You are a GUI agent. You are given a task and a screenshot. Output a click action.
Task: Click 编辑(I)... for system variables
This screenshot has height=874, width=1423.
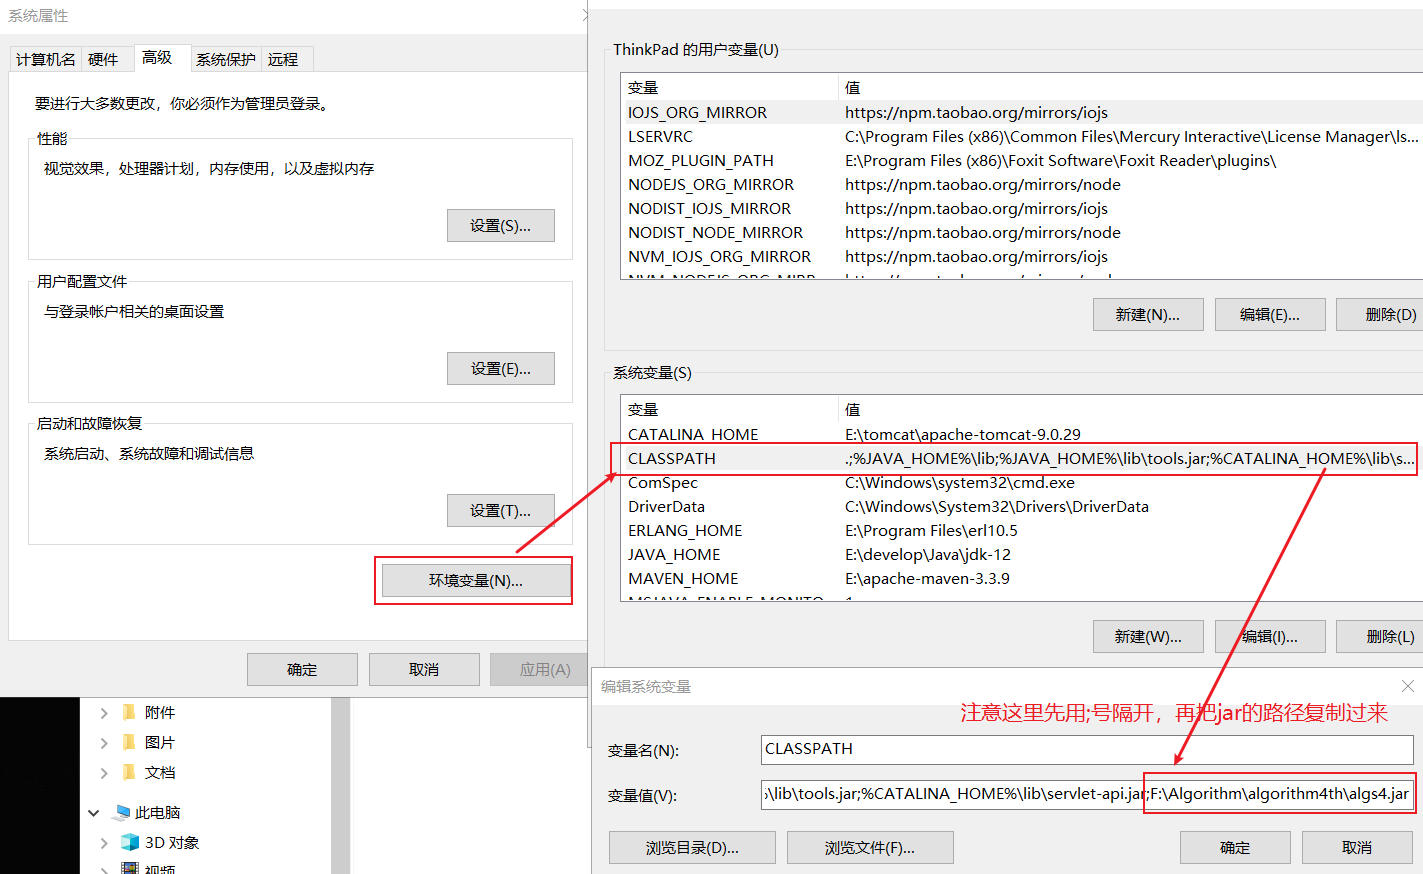click(1270, 636)
